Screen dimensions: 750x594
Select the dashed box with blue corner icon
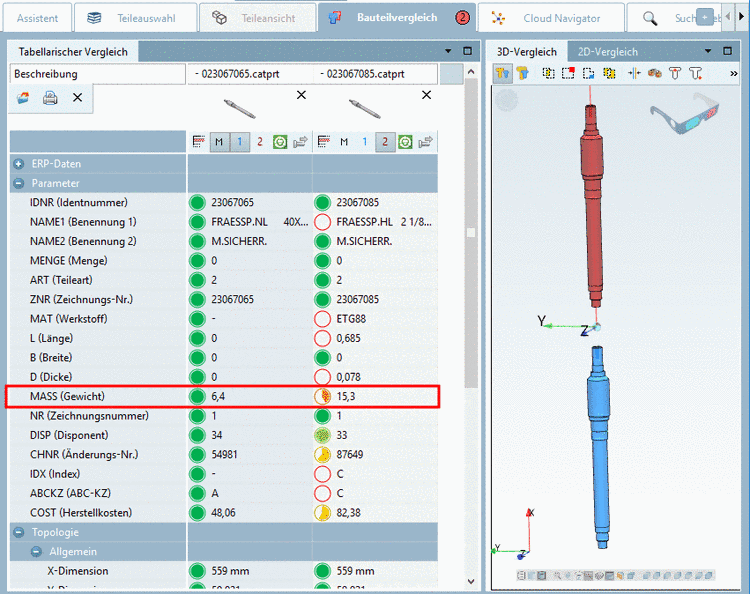(x=588, y=74)
